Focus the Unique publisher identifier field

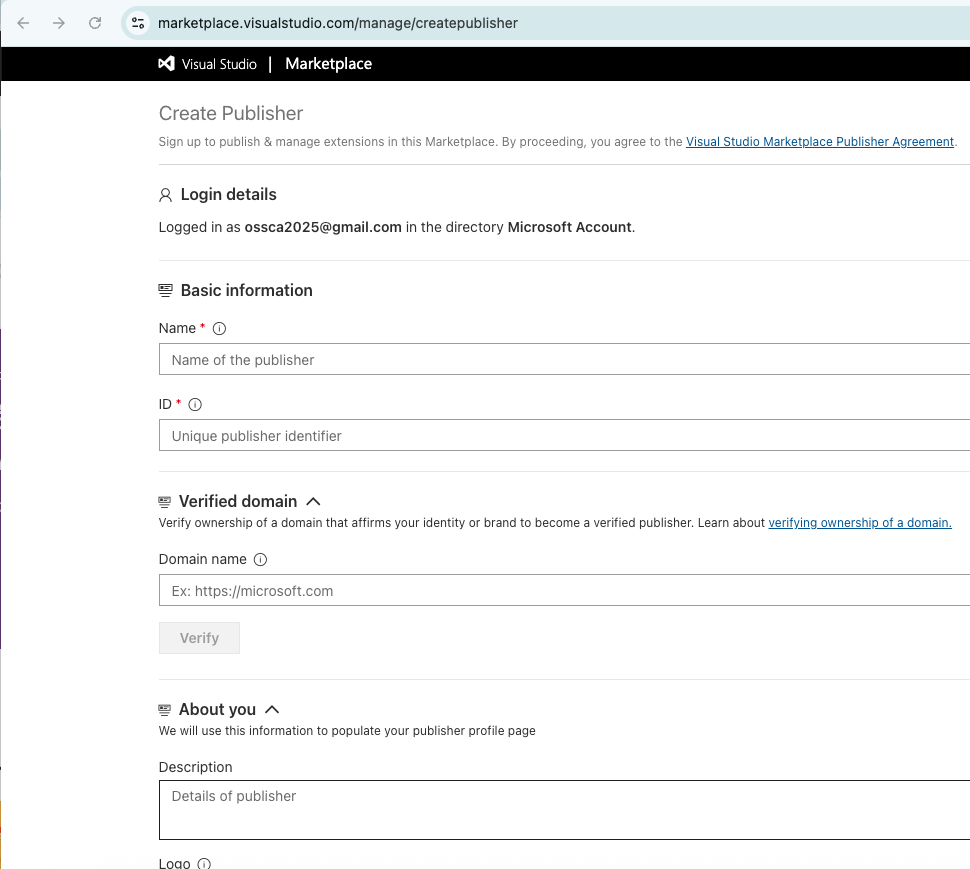tap(564, 435)
